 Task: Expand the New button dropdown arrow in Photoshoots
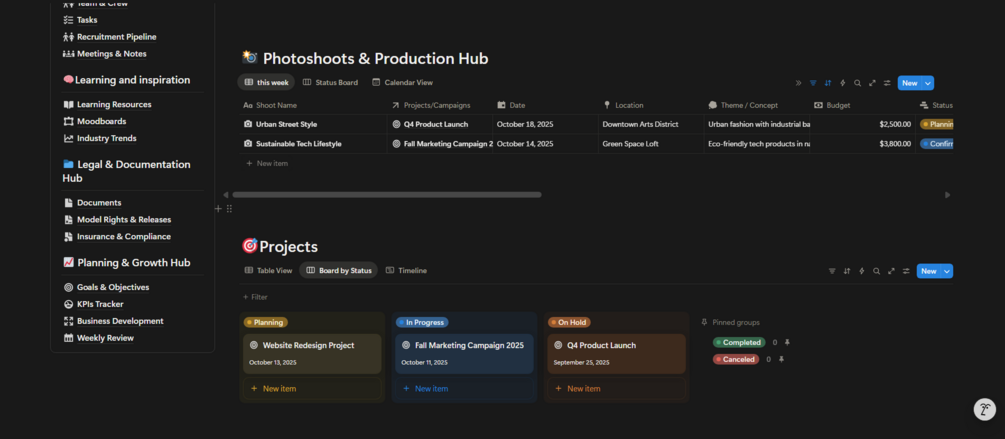click(x=928, y=83)
